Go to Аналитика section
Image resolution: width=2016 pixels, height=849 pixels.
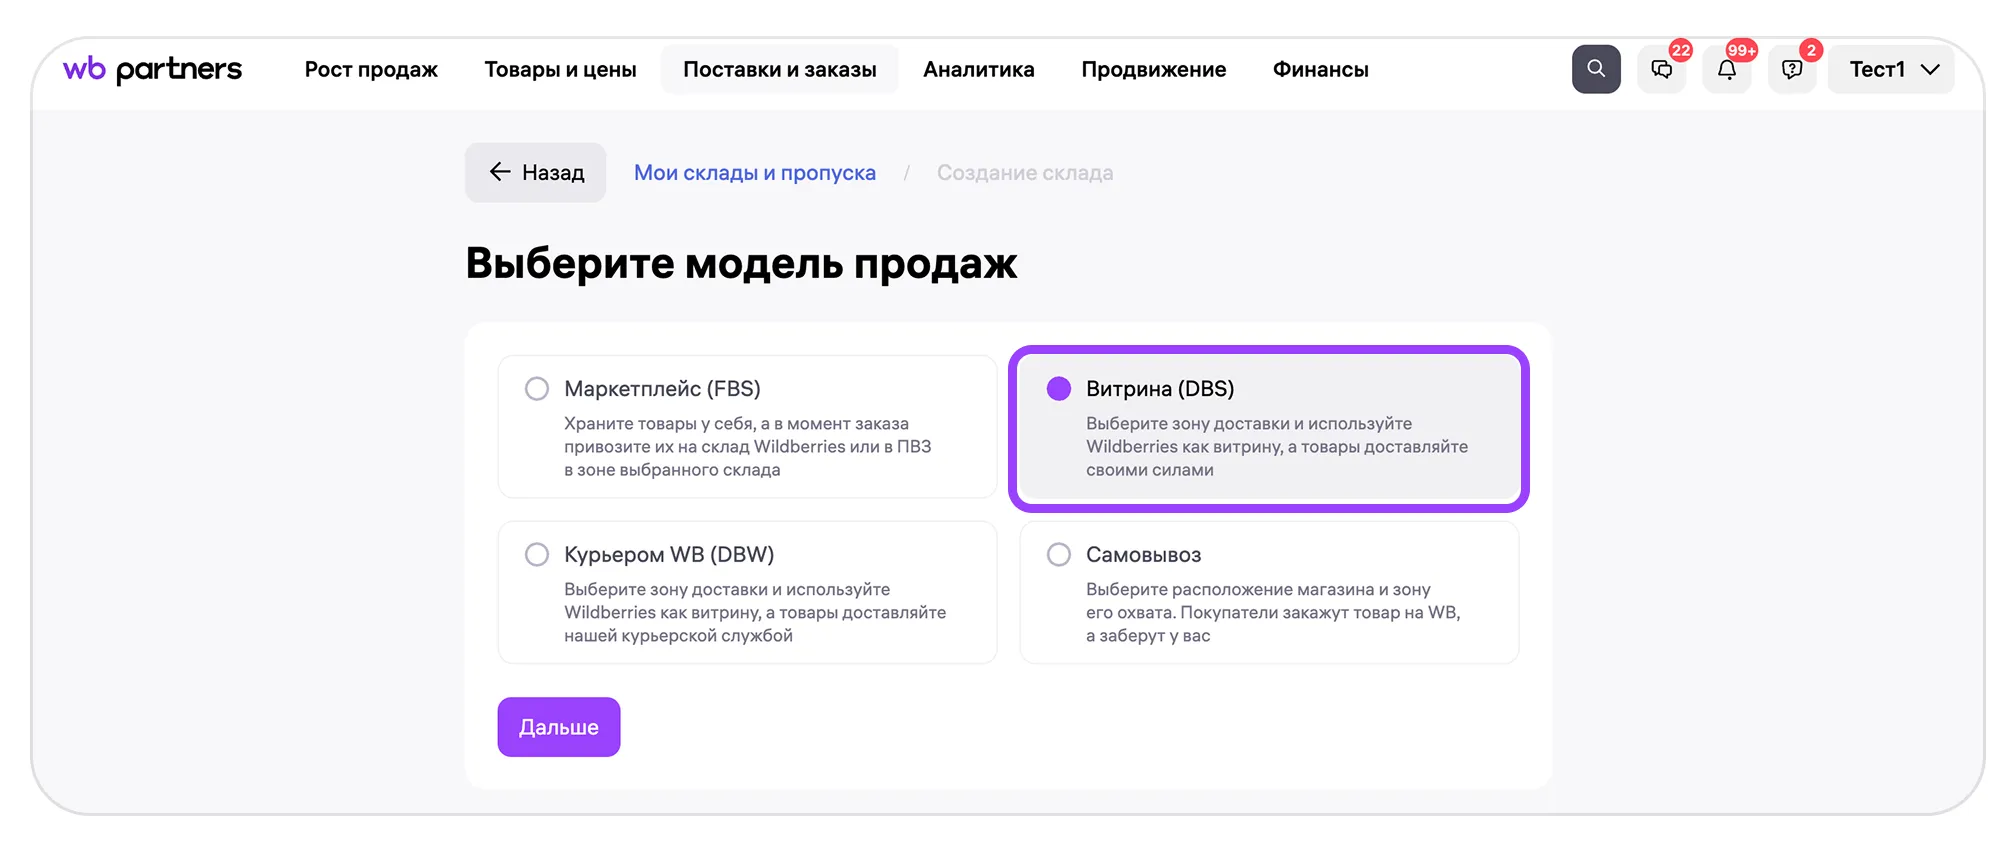(x=978, y=70)
